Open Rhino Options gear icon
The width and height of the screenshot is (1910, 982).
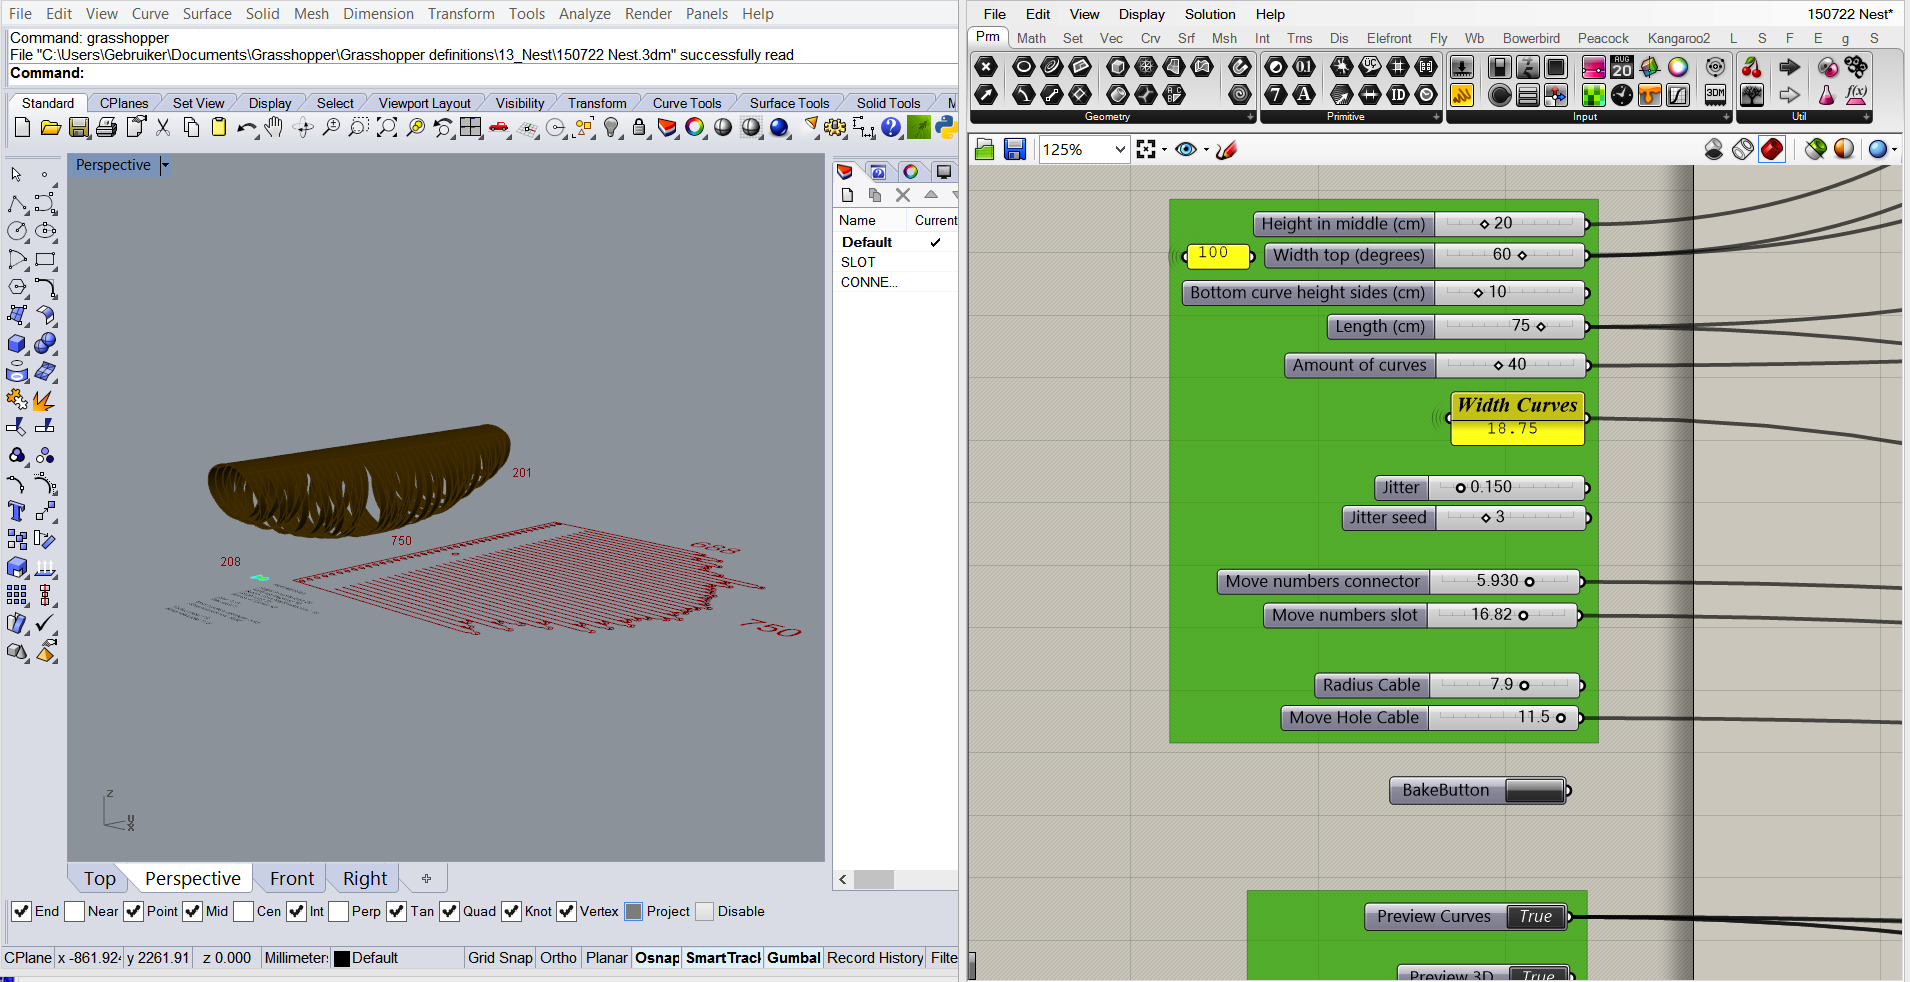tap(836, 128)
